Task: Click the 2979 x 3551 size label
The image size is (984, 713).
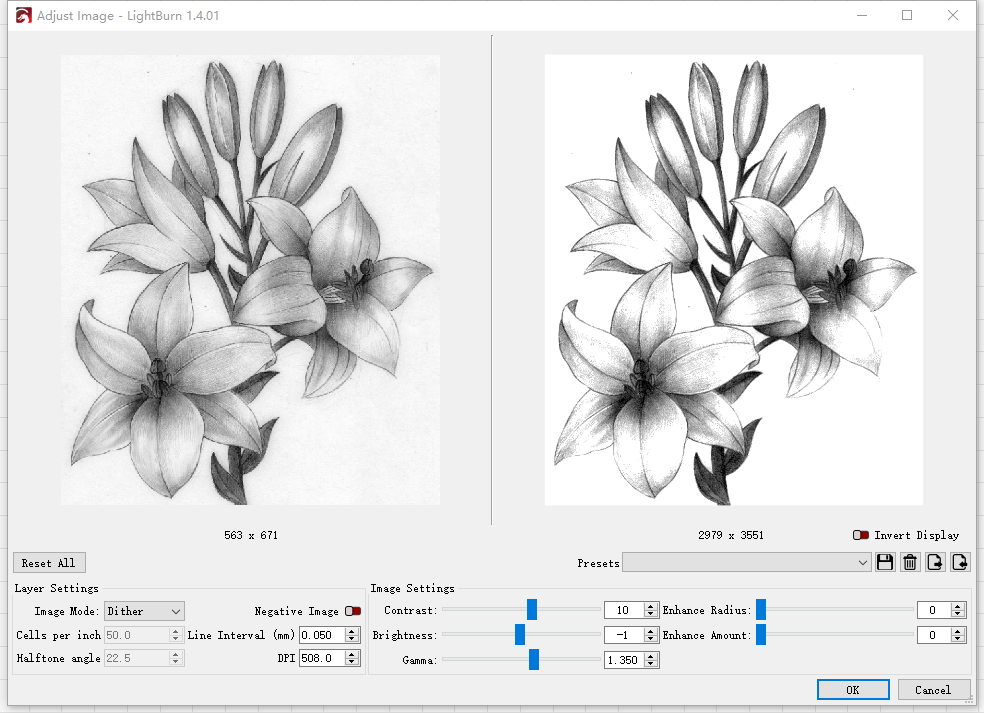Action: [731, 535]
